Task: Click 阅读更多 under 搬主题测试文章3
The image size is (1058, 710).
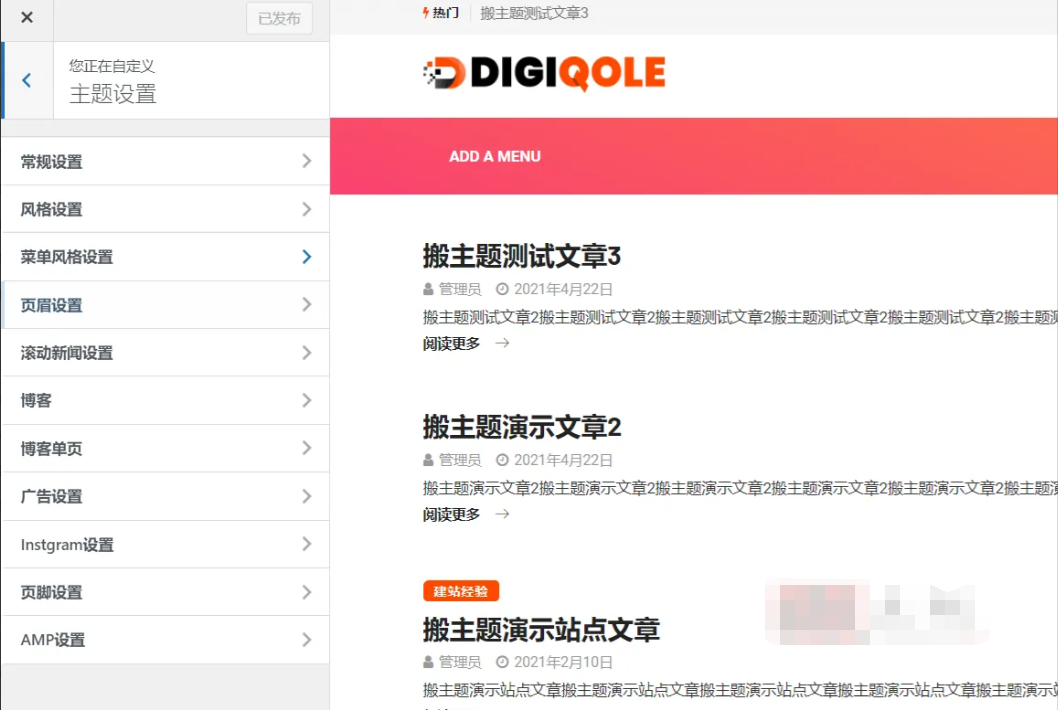Action: [x=451, y=344]
